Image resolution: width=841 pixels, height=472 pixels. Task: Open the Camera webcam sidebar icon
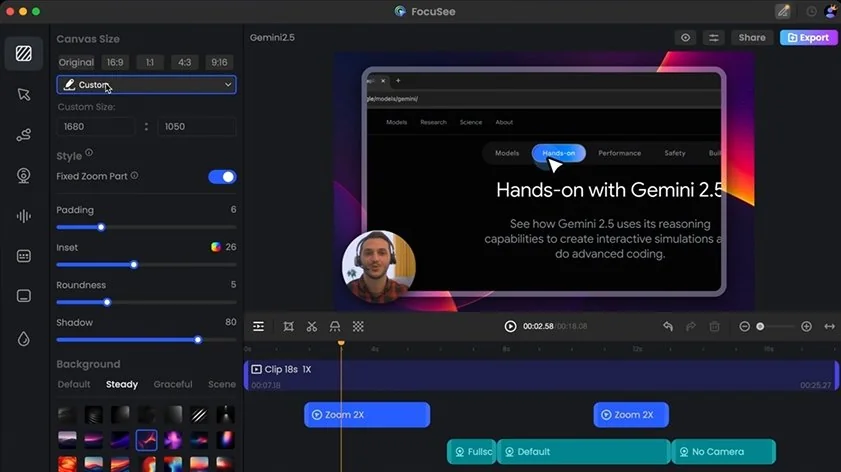pos(24,175)
